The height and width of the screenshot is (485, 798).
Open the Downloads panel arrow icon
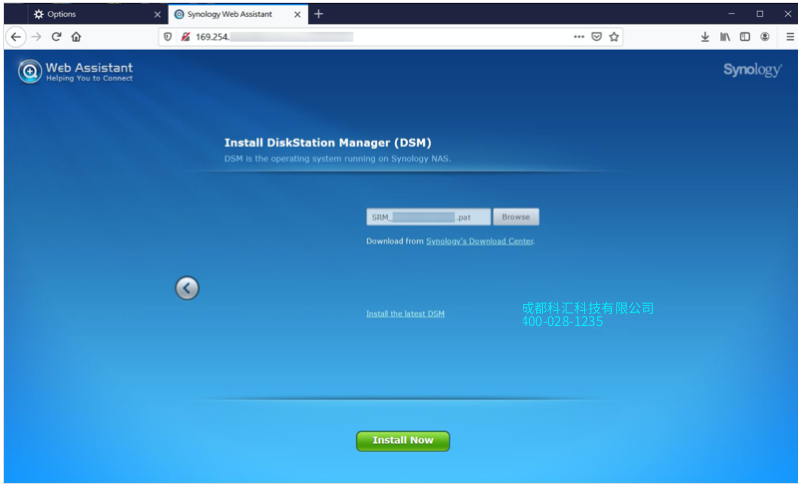(705, 37)
